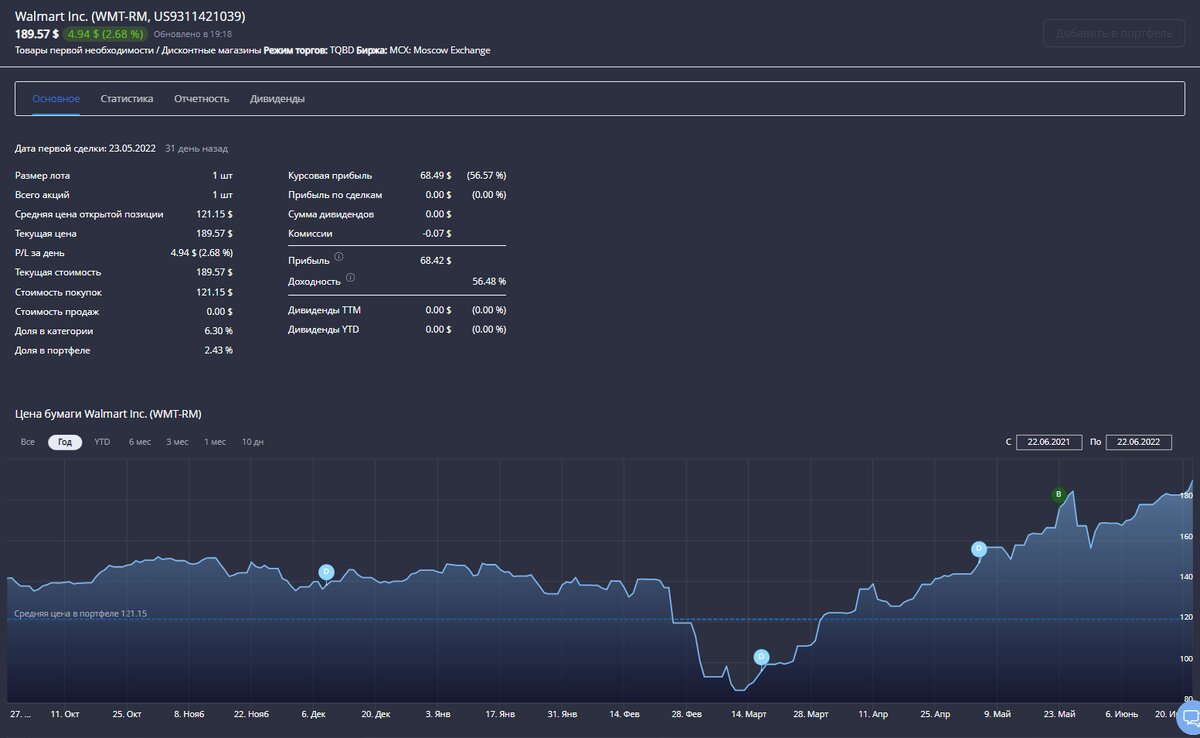
Task: Select the D dividend marker near 9. Май
Action: click(x=979, y=548)
